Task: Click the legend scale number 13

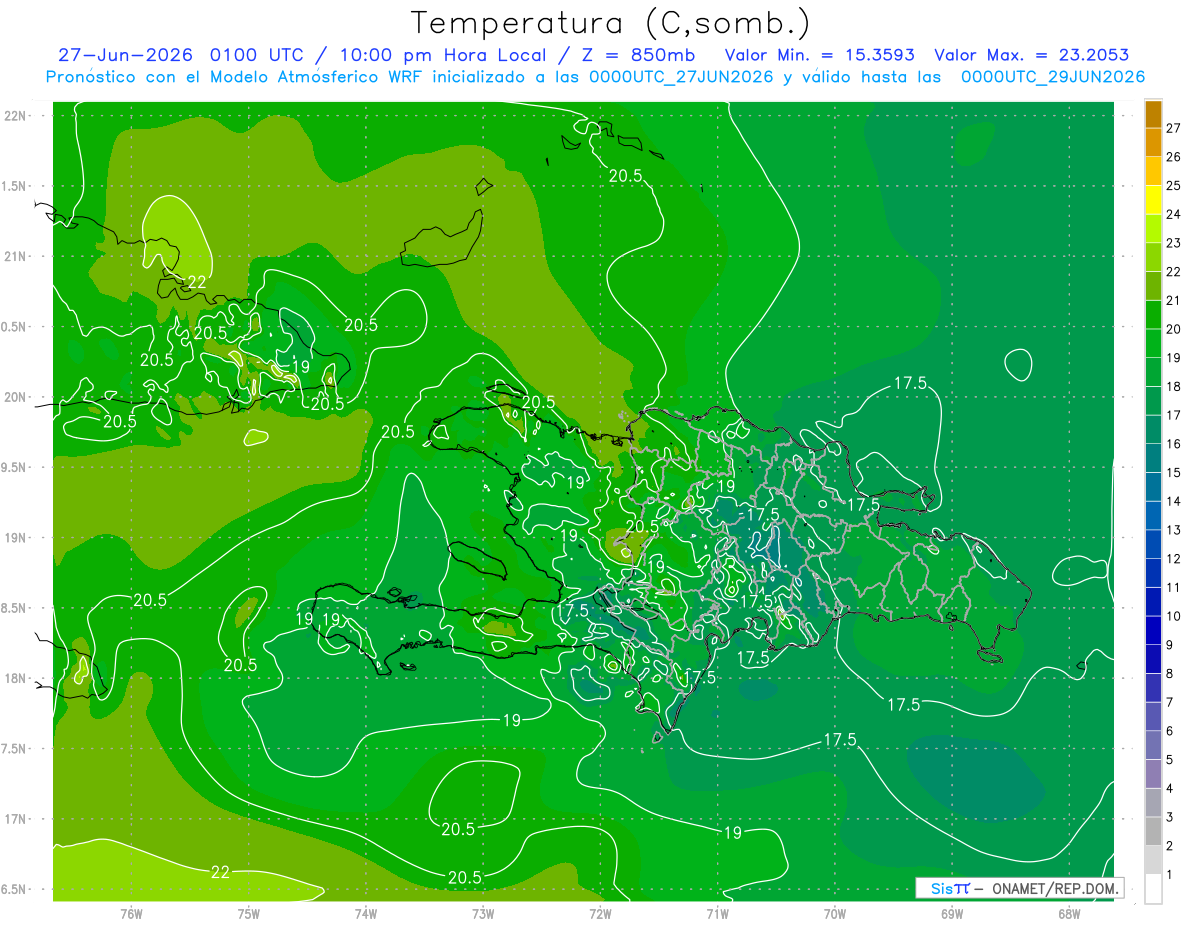Action: 1173,530
